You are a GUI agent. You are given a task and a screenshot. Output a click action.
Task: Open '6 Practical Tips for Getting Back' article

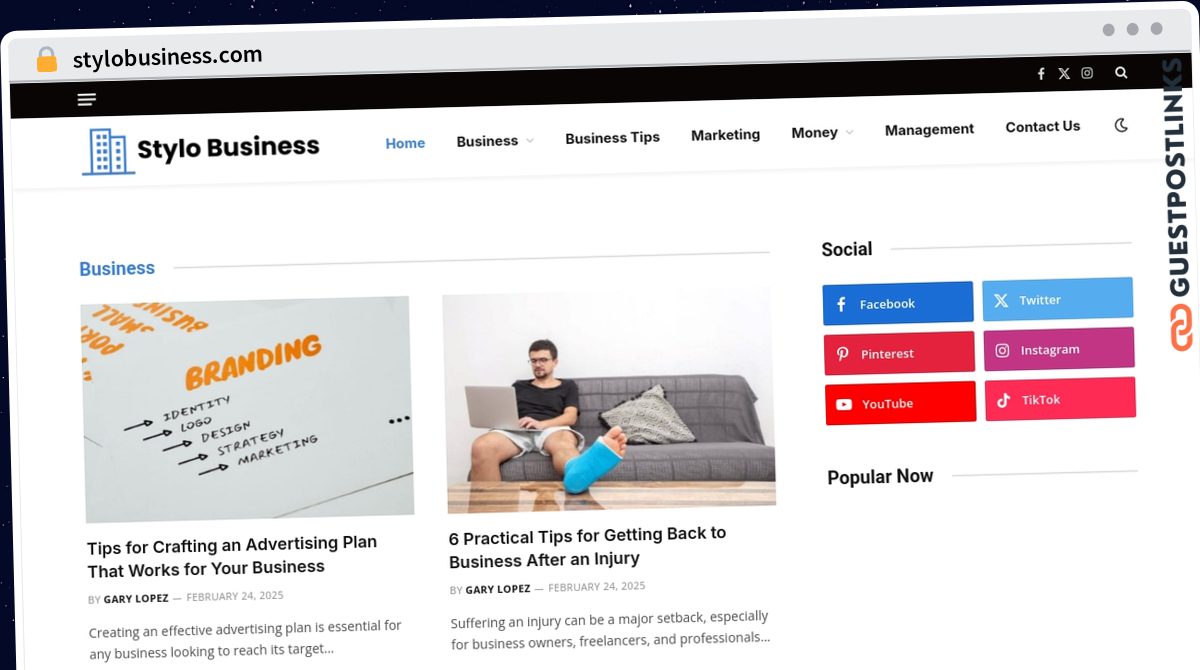587,546
